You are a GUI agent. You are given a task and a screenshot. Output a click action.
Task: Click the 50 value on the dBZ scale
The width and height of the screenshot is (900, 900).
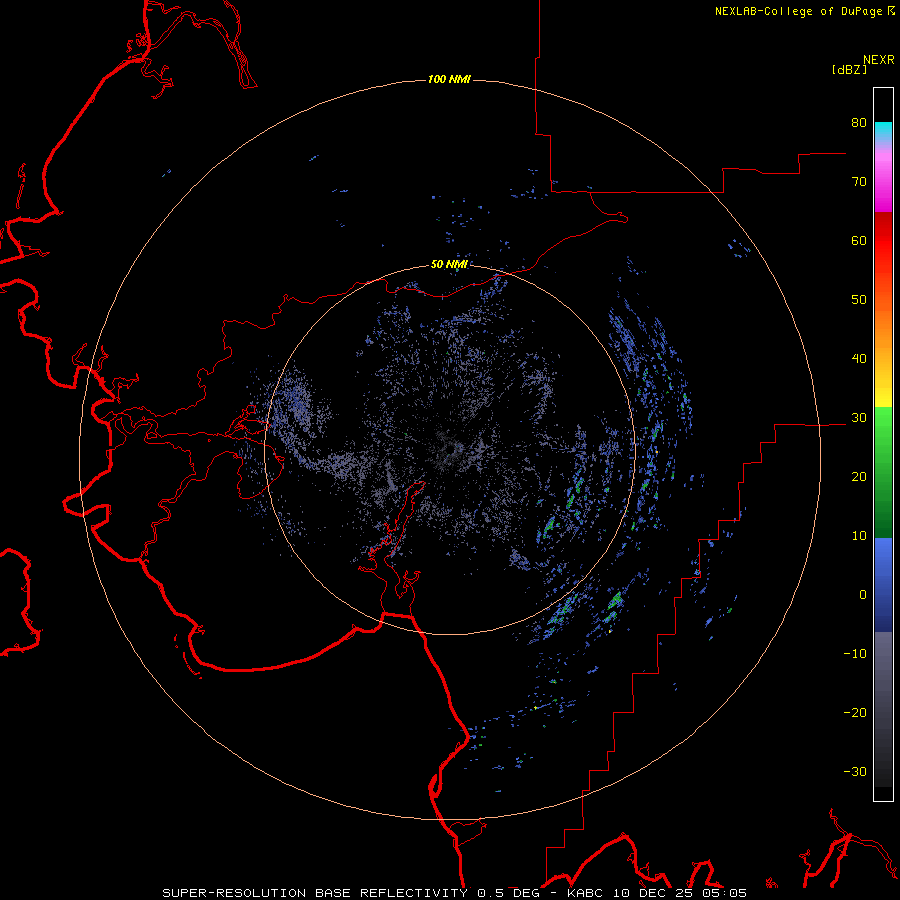859,300
